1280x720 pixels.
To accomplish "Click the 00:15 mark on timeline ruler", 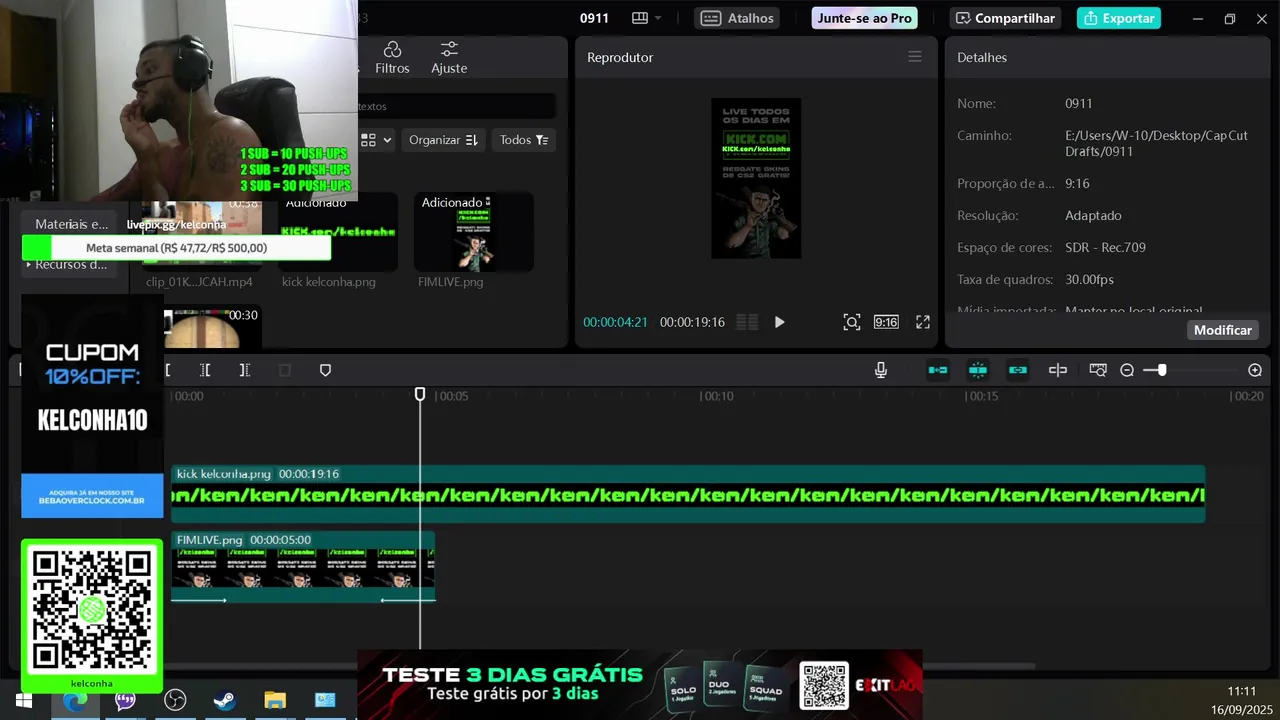I will click(x=981, y=396).
